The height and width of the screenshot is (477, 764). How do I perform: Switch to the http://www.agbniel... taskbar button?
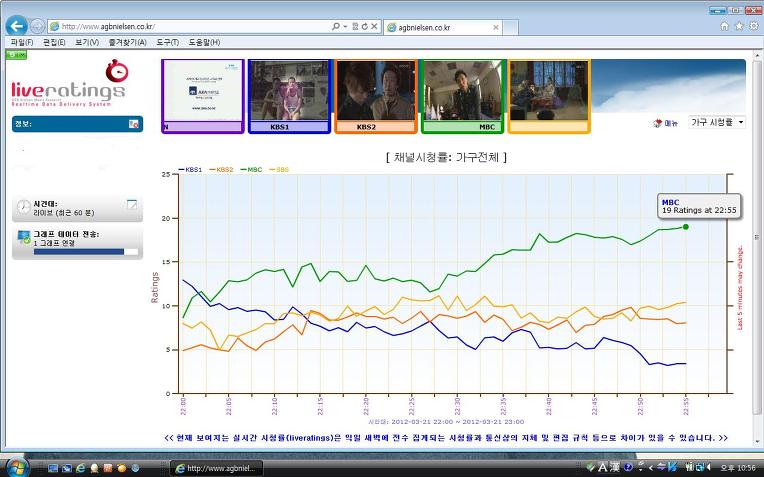217,468
